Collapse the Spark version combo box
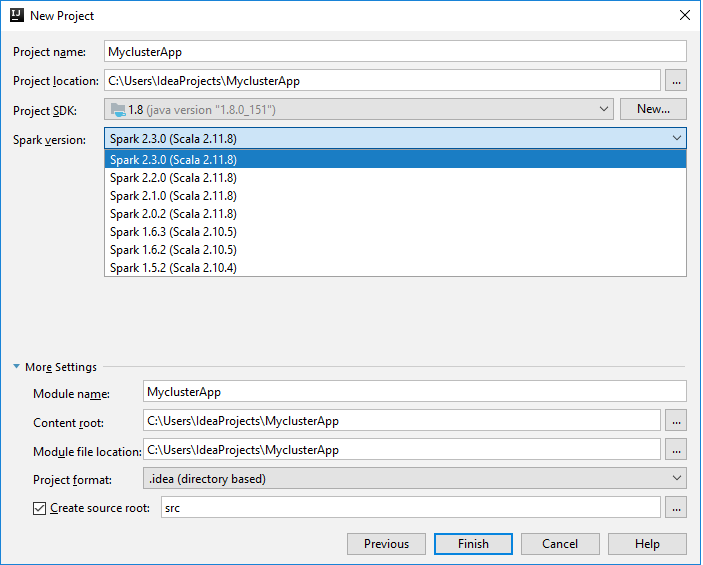Image resolution: width=703 pixels, height=565 pixels. [395, 139]
